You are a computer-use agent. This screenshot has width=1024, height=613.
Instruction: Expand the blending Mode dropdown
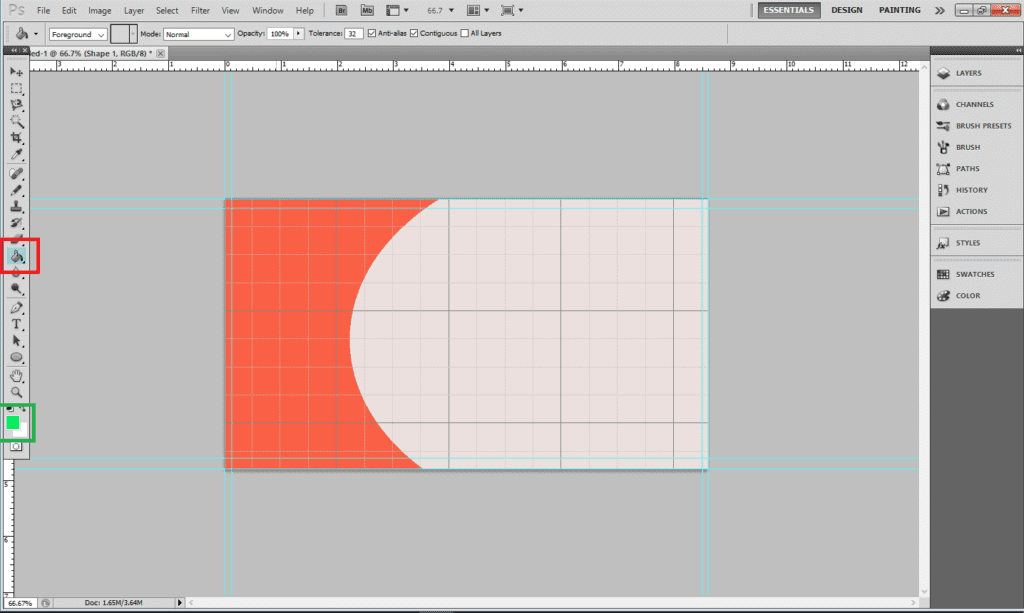198,34
